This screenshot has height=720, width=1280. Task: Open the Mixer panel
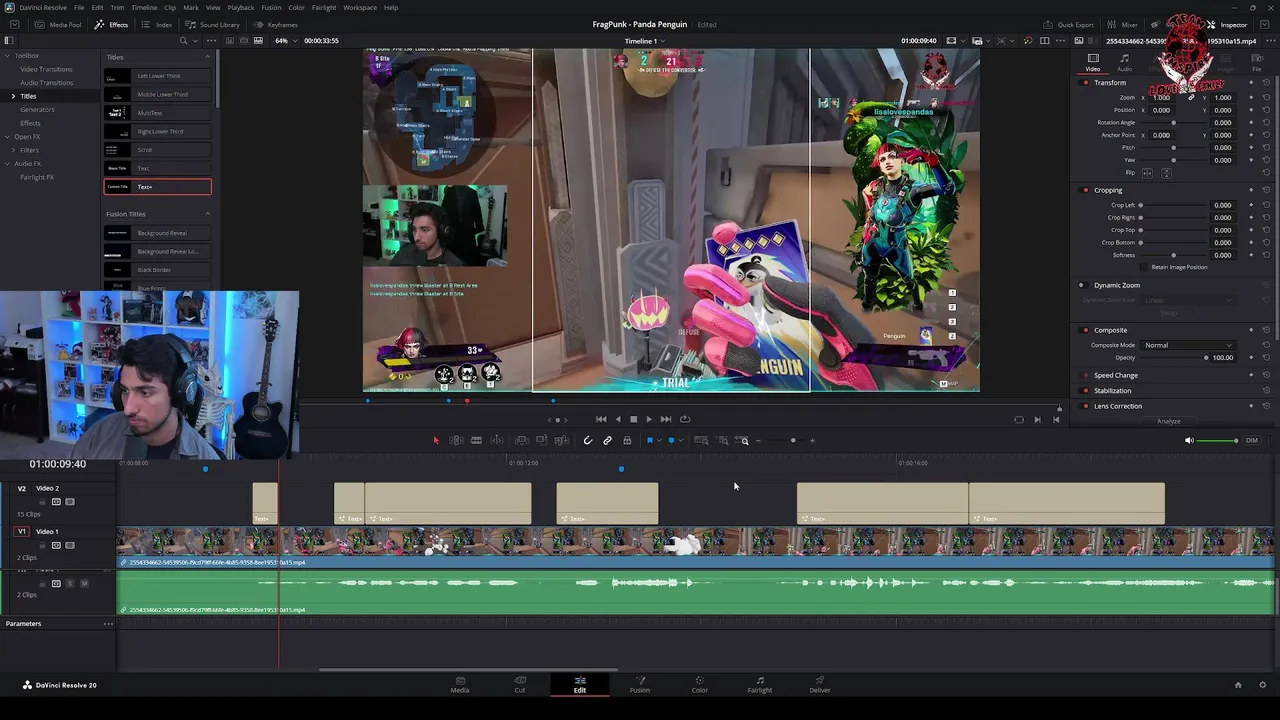coord(1123,24)
